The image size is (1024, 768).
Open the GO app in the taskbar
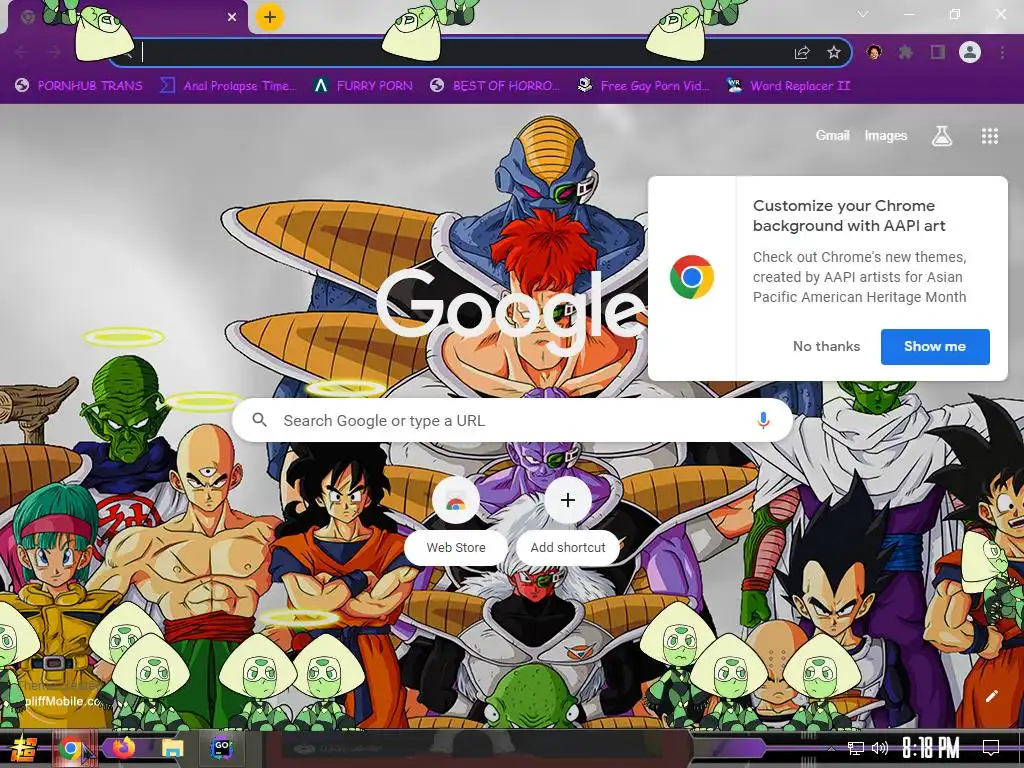(222, 748)
